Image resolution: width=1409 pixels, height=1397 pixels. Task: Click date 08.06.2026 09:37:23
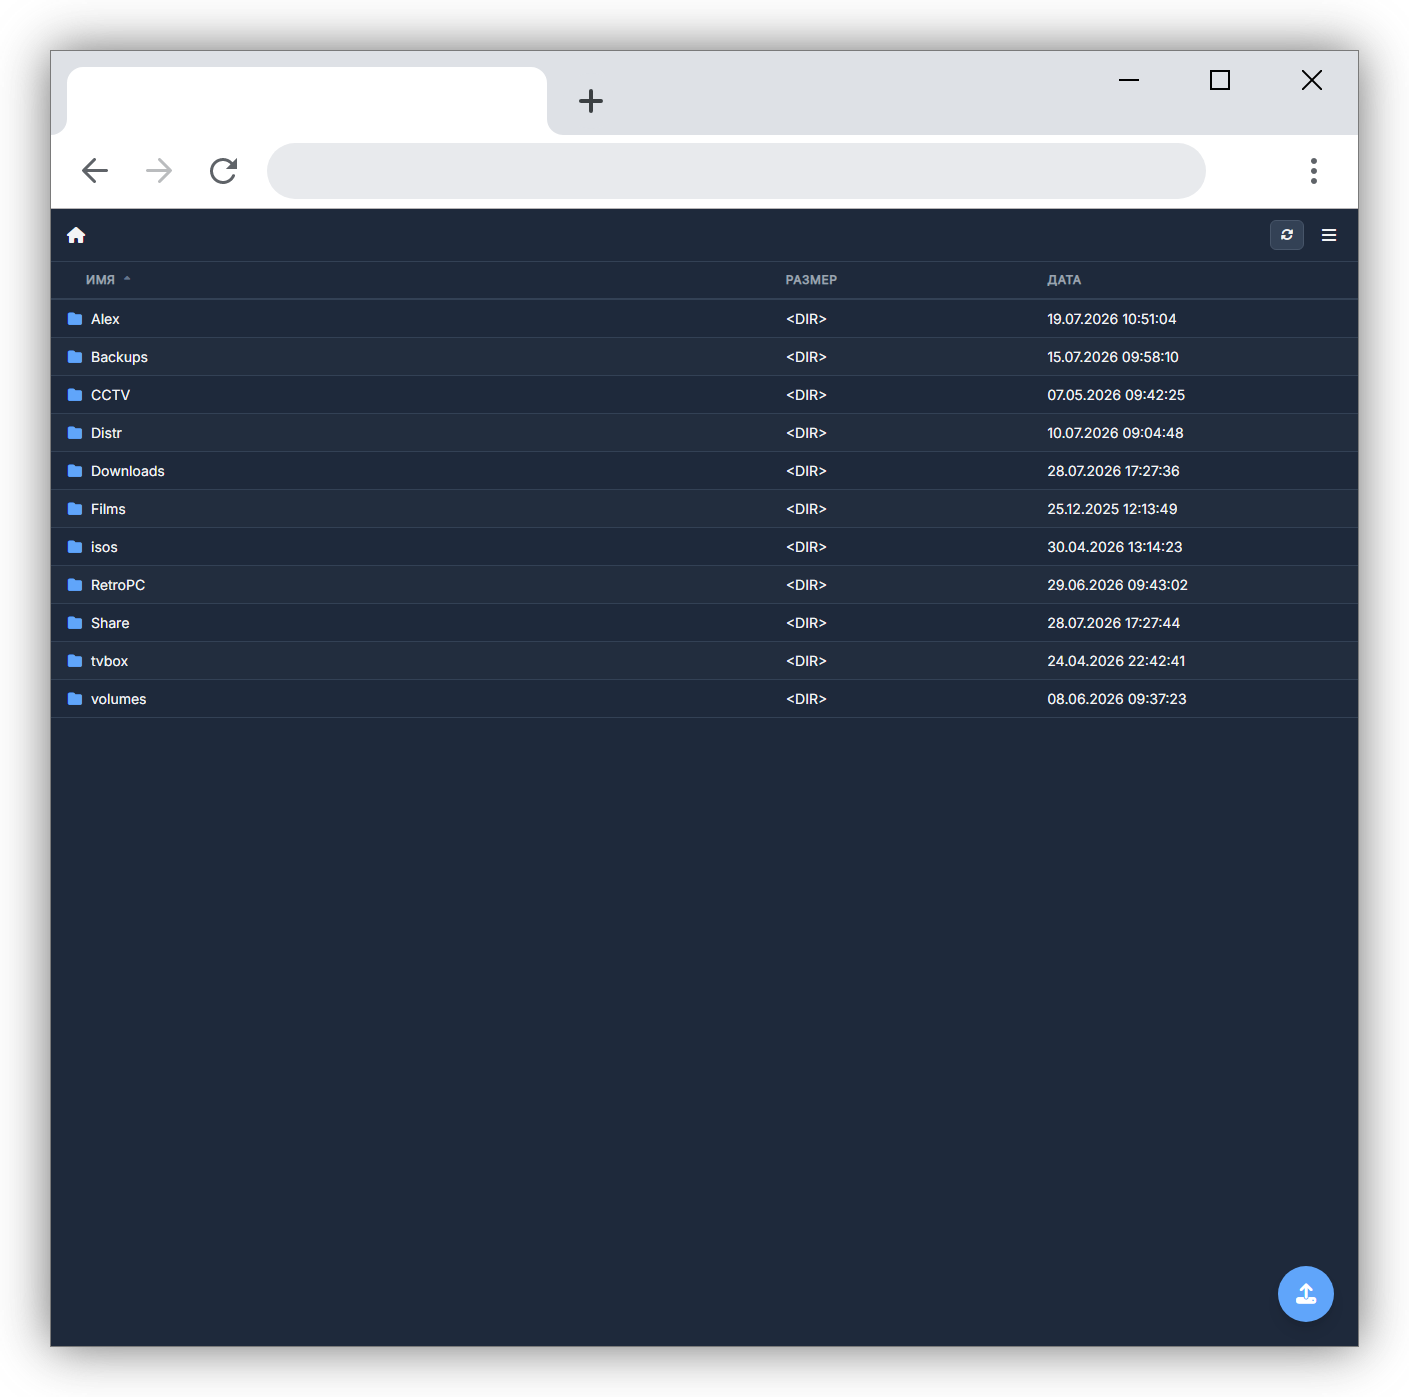tap(1117, 699)
